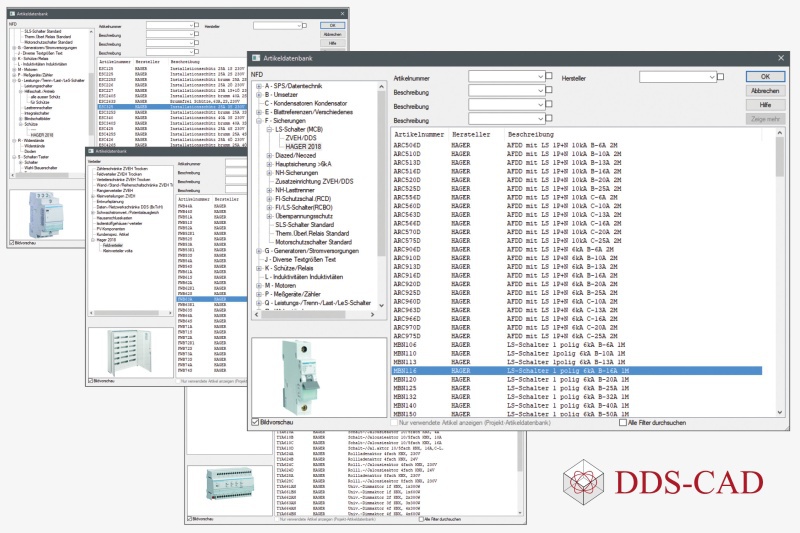Screen dimensions: 800x533
Task: Select 'NH-Lasttrenner' tree item
Action: click(295, 190)
